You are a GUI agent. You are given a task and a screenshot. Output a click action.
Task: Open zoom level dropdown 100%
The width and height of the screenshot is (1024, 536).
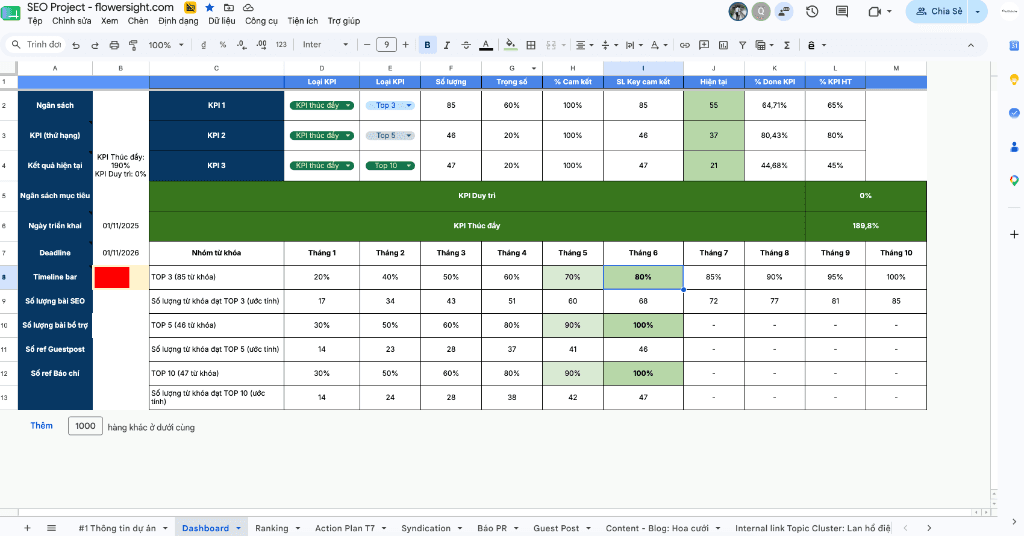point(166,45)
